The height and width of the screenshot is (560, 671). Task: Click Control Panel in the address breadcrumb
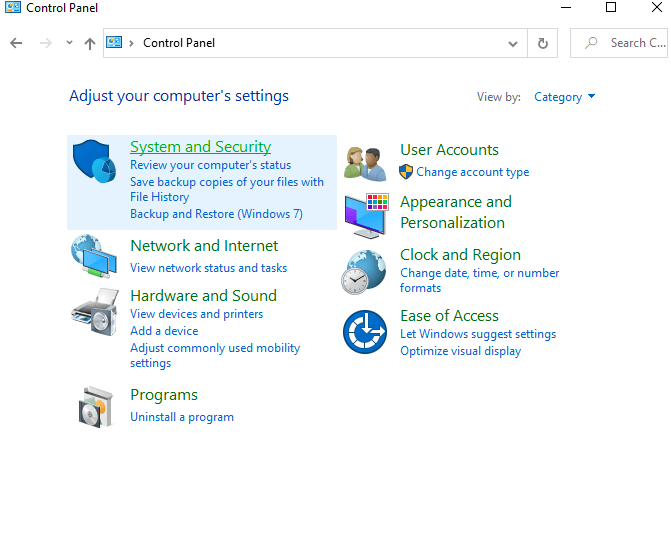[x=179, y=43]
